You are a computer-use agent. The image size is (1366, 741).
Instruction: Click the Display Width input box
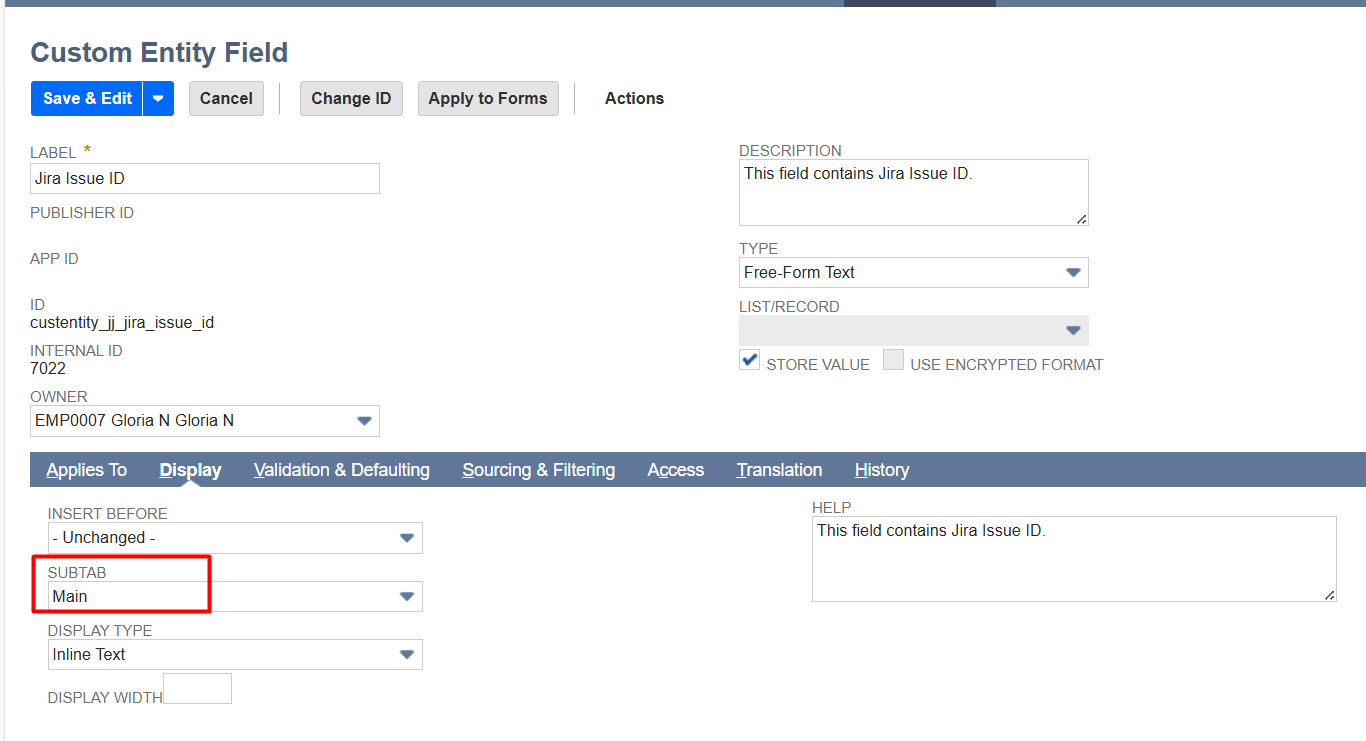point(197,688)
